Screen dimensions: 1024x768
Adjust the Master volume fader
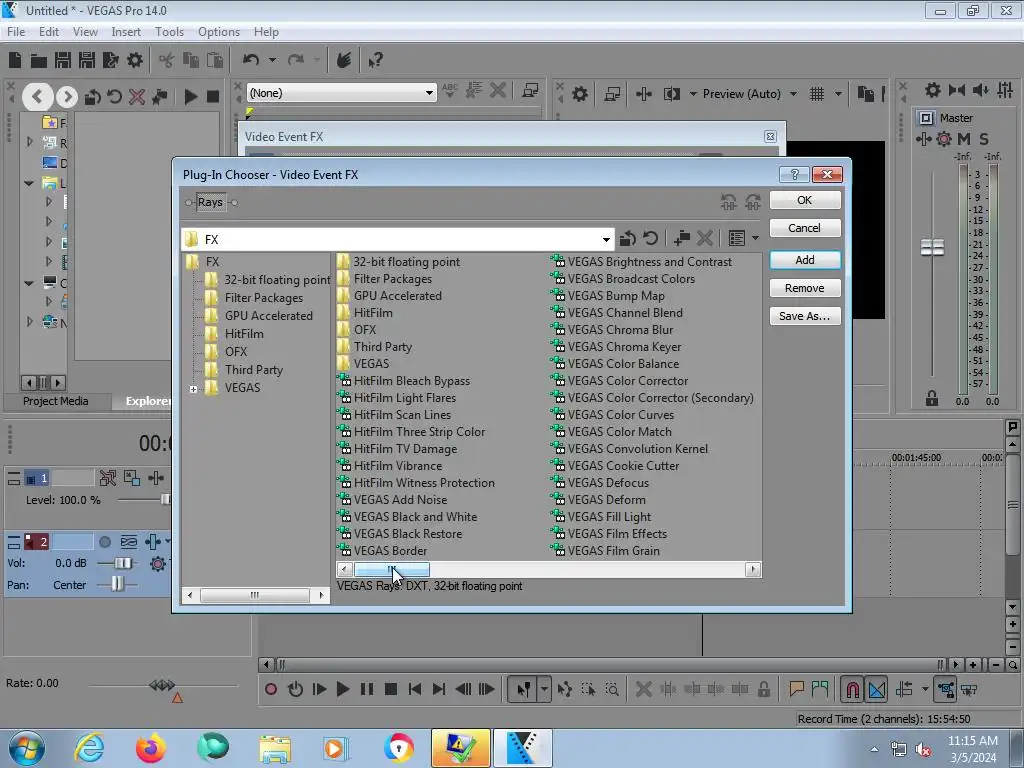point(932,248)
